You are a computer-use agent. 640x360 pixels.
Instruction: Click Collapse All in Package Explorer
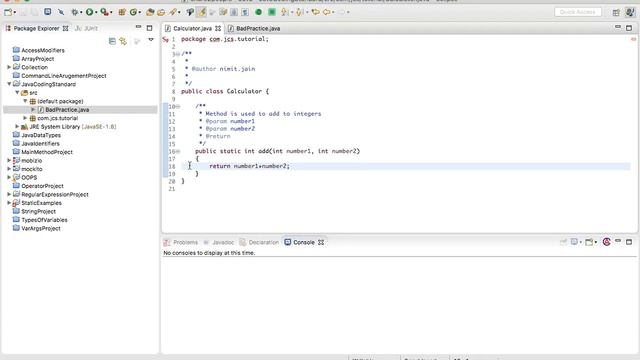pos(112,41)
